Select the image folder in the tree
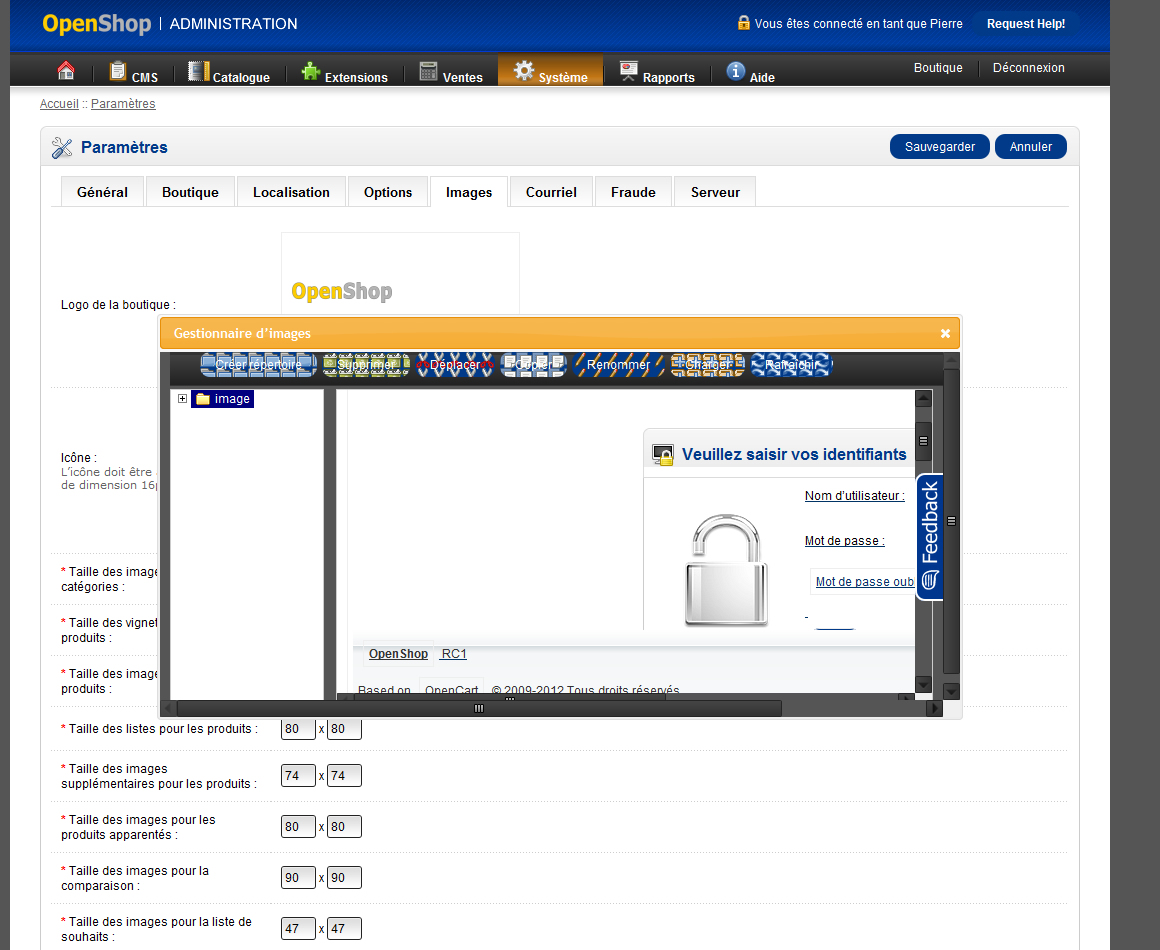 pos(223,399)
